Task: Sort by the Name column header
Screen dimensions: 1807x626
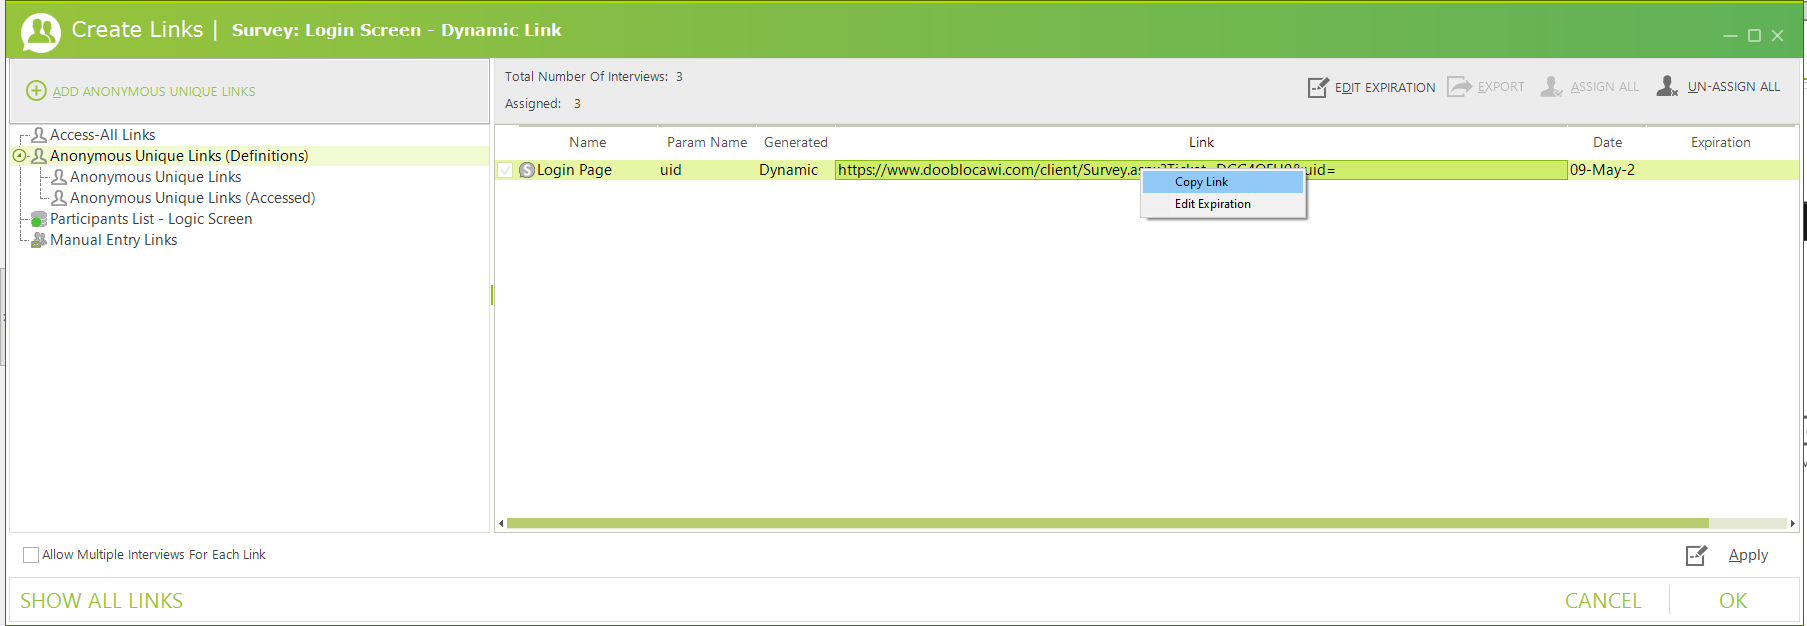Action: click(x=587, y=143)
